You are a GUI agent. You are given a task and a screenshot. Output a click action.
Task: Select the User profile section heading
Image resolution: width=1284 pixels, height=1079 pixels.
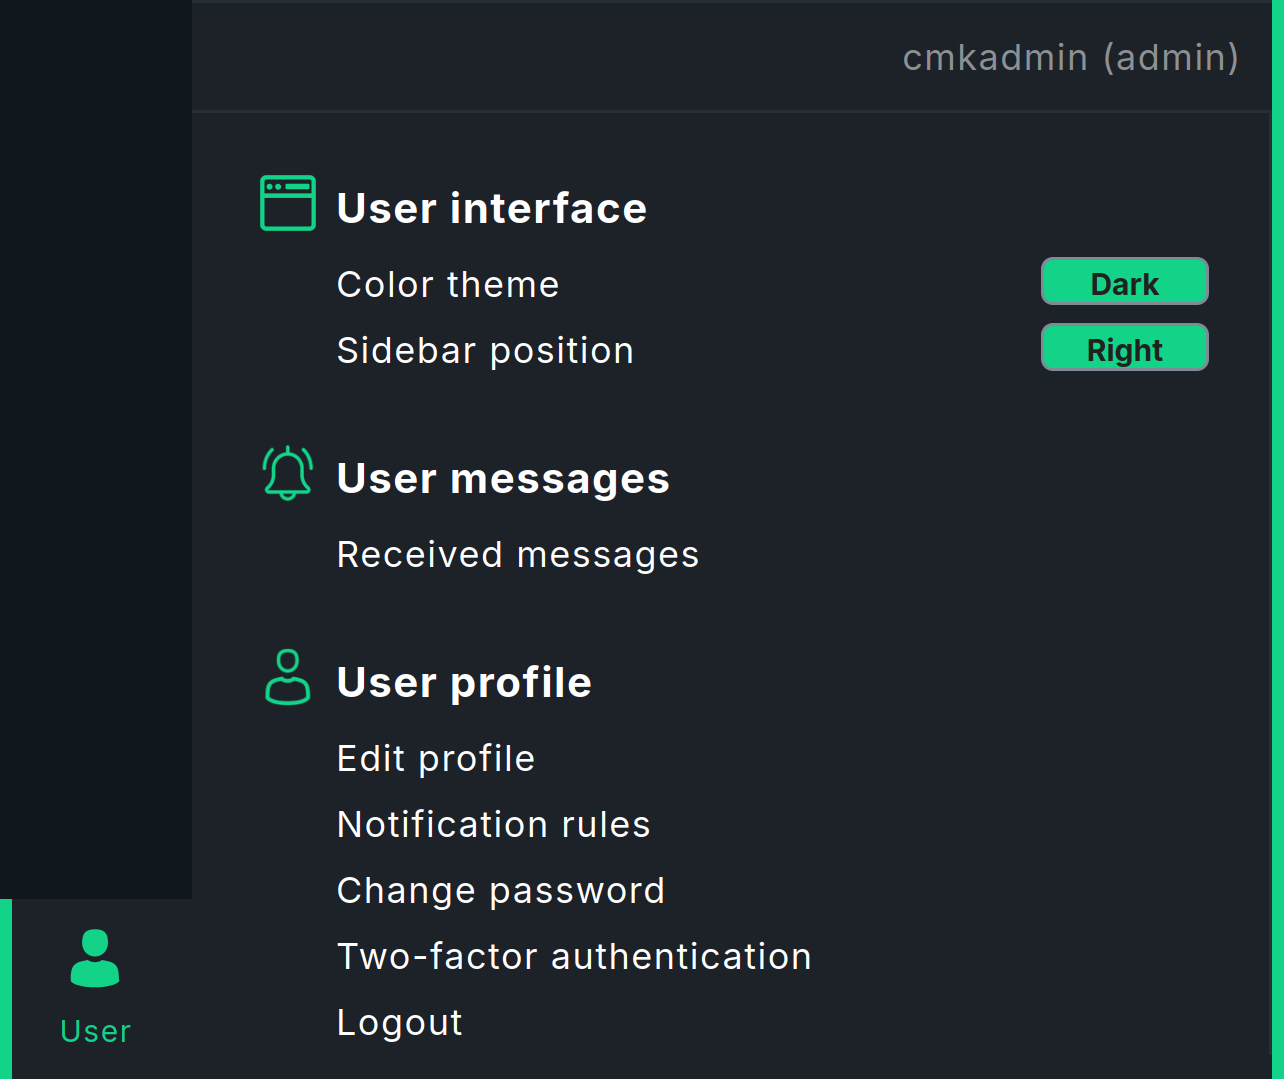point(464,681)
